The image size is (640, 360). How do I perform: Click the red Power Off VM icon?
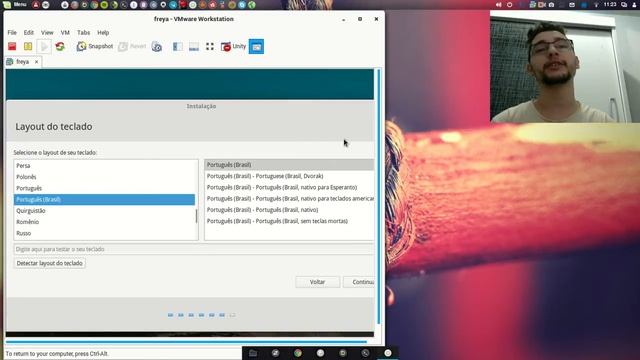tap(12, 46)
